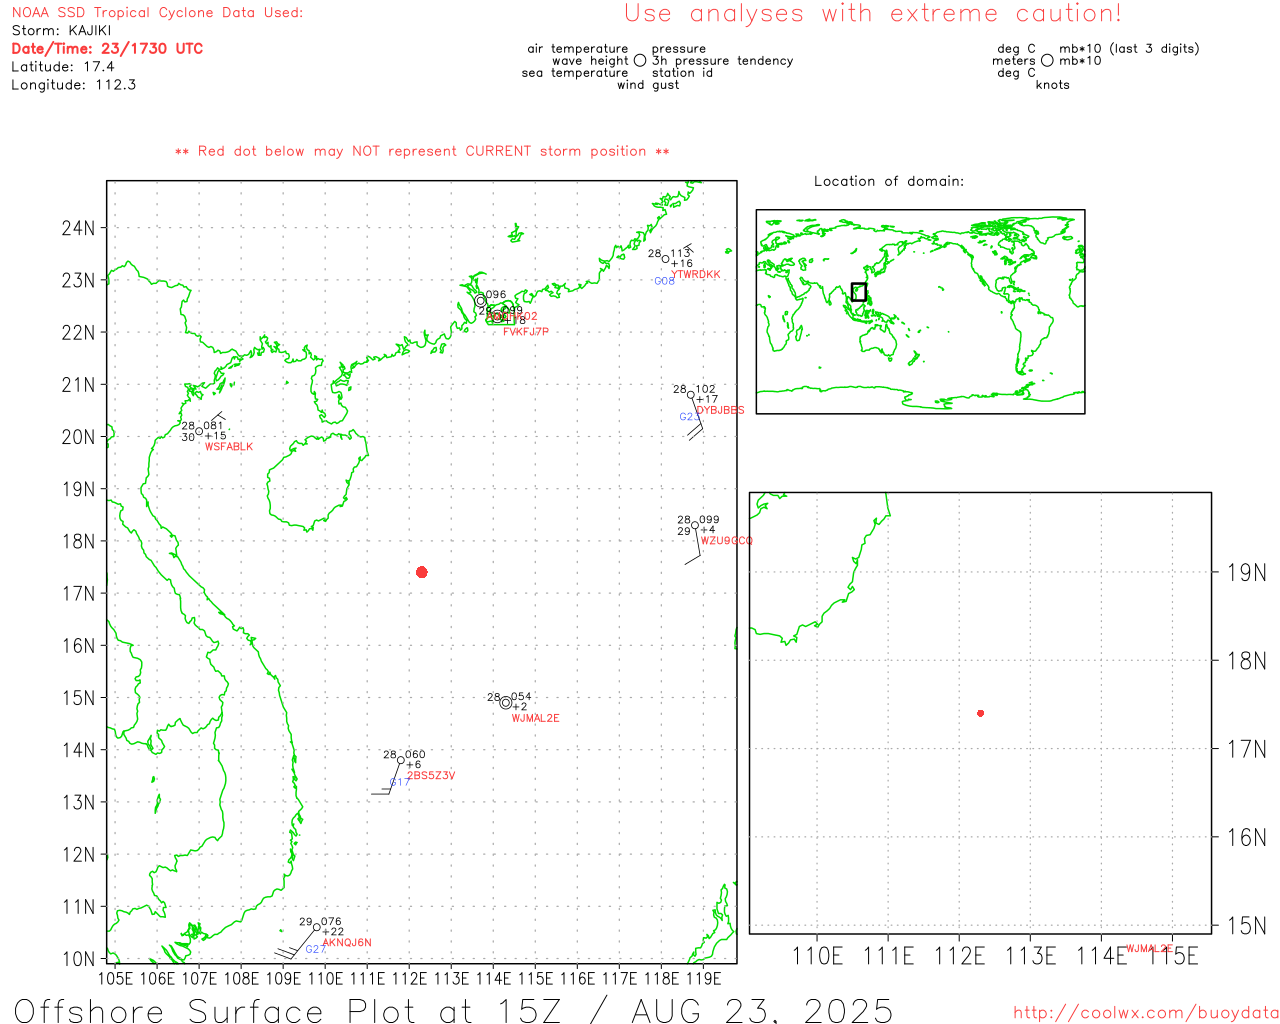The height and width of the screenshot is (1024, 1280).
Task: Open the coolwx.com/buoydata URL
Action: point(1146,1013)
